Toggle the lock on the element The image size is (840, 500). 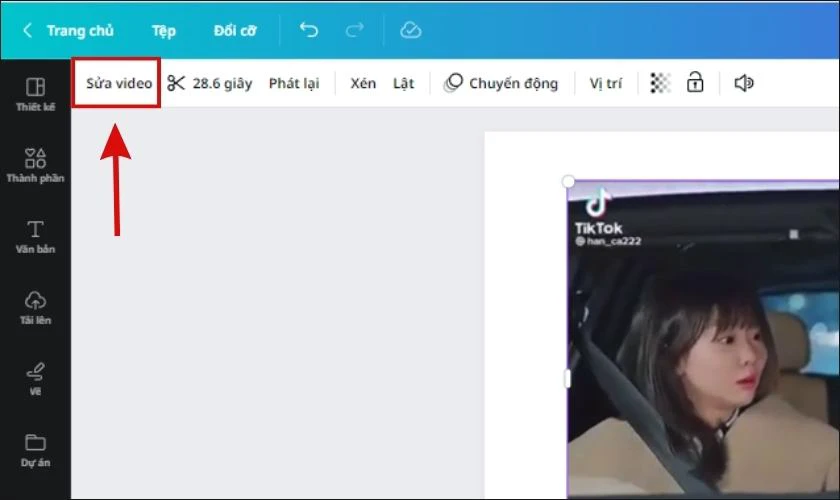point(695,83)
